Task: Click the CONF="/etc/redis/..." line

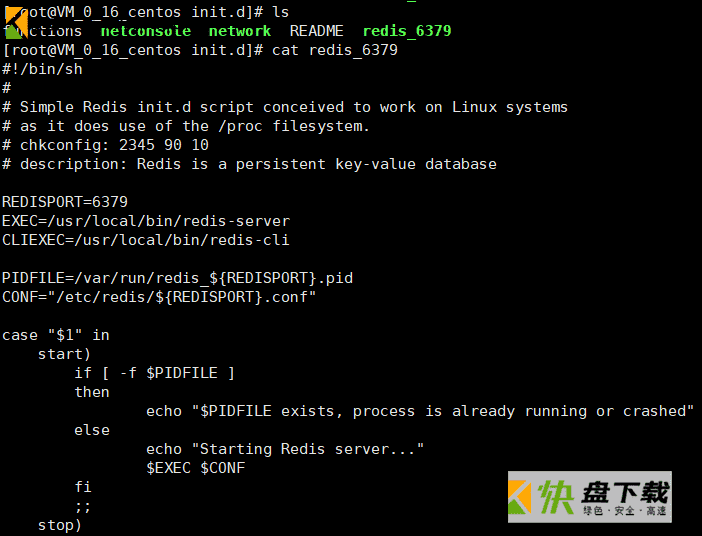Action: [x=159, y=297]
